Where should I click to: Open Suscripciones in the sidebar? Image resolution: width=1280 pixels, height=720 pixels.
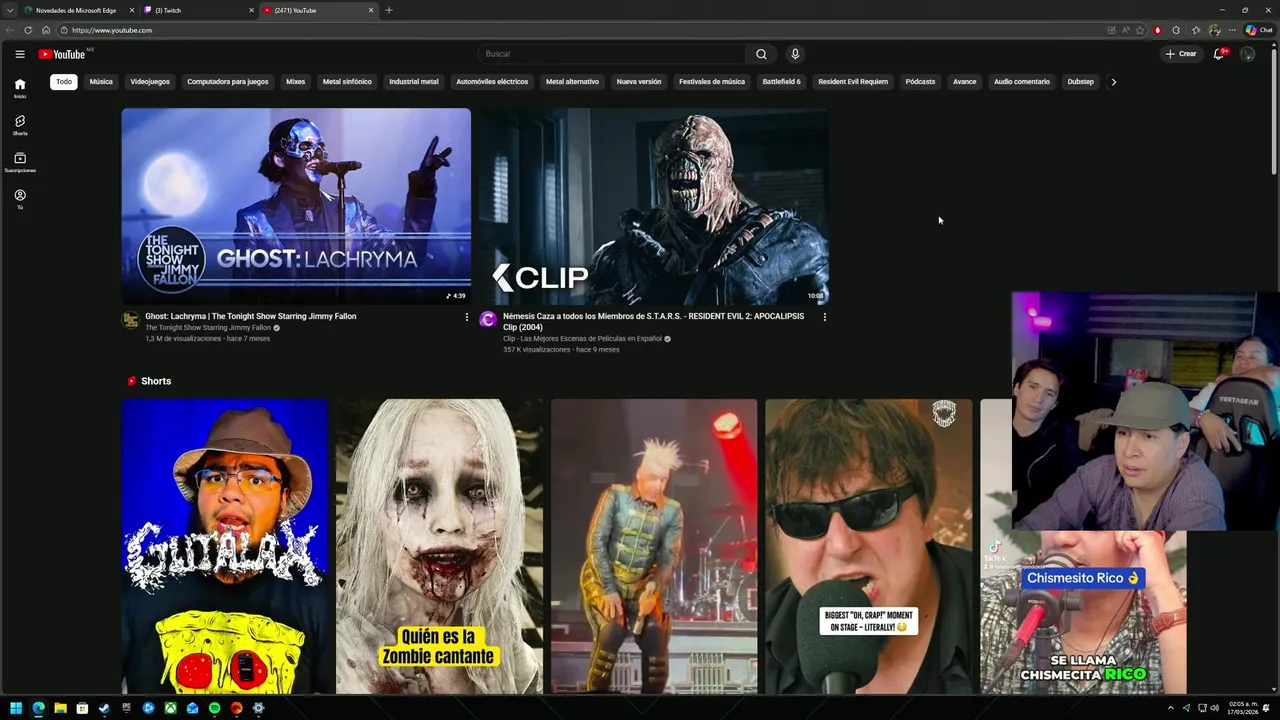tap(19, 162)
